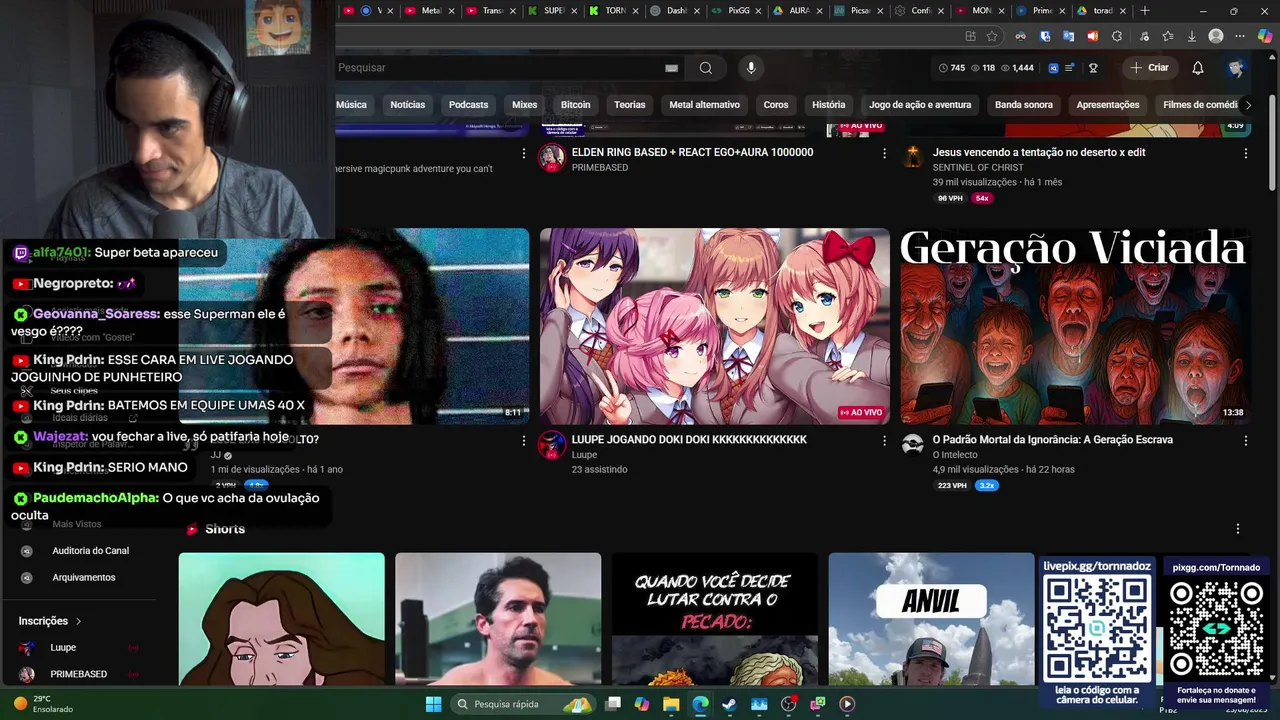Image resolution: width=1280 pixels, height=720 pixels.
Task: Open the SENTINEL OF CHRIST channel link
Action: (978, 168)
